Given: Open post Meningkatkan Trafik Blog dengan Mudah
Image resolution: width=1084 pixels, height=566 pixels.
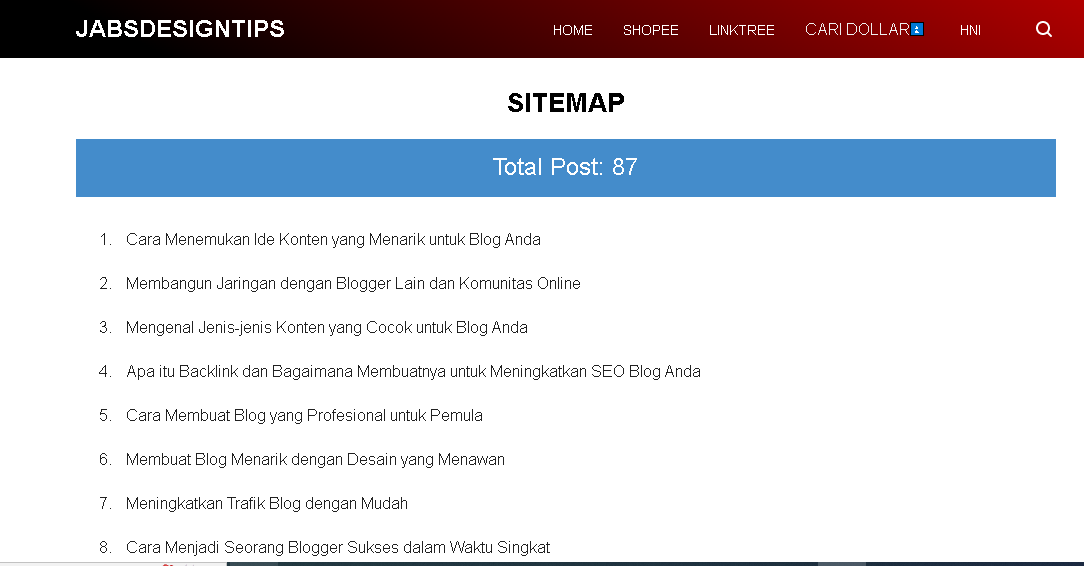Looking at the screenshot, I should [266, 503].
